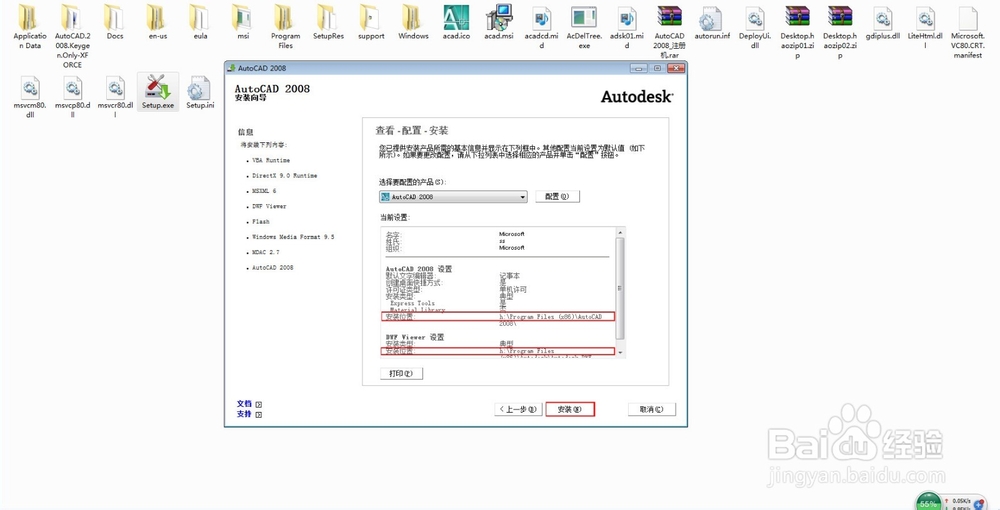Select the AutoCAD 2008 注册机 rar archive
The height and width of the screenshot is (510, 1000).
tap(670, 31)
